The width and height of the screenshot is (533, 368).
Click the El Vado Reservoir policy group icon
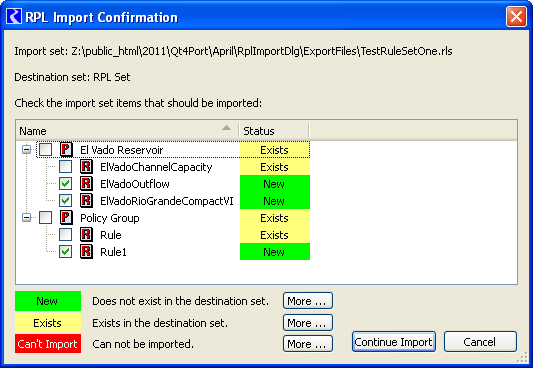[x=66, y=150]
